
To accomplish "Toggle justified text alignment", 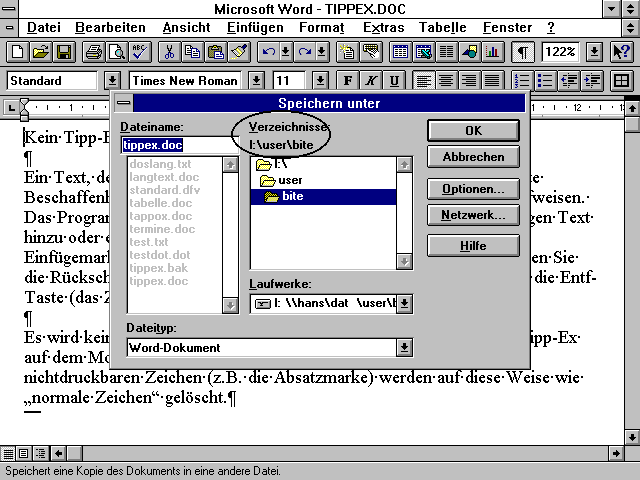I will coord(492,80).
